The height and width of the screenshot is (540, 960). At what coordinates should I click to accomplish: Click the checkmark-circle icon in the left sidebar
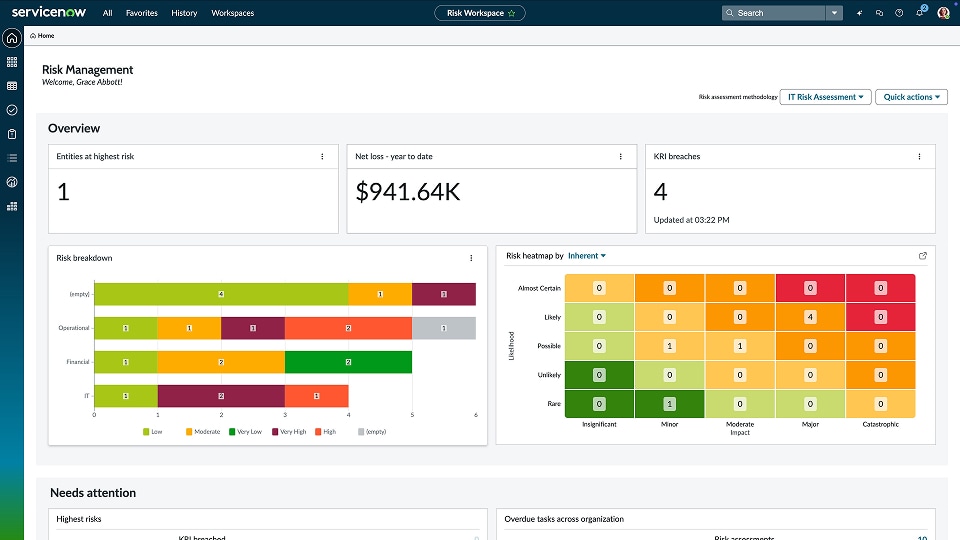(x=12, y=110)
